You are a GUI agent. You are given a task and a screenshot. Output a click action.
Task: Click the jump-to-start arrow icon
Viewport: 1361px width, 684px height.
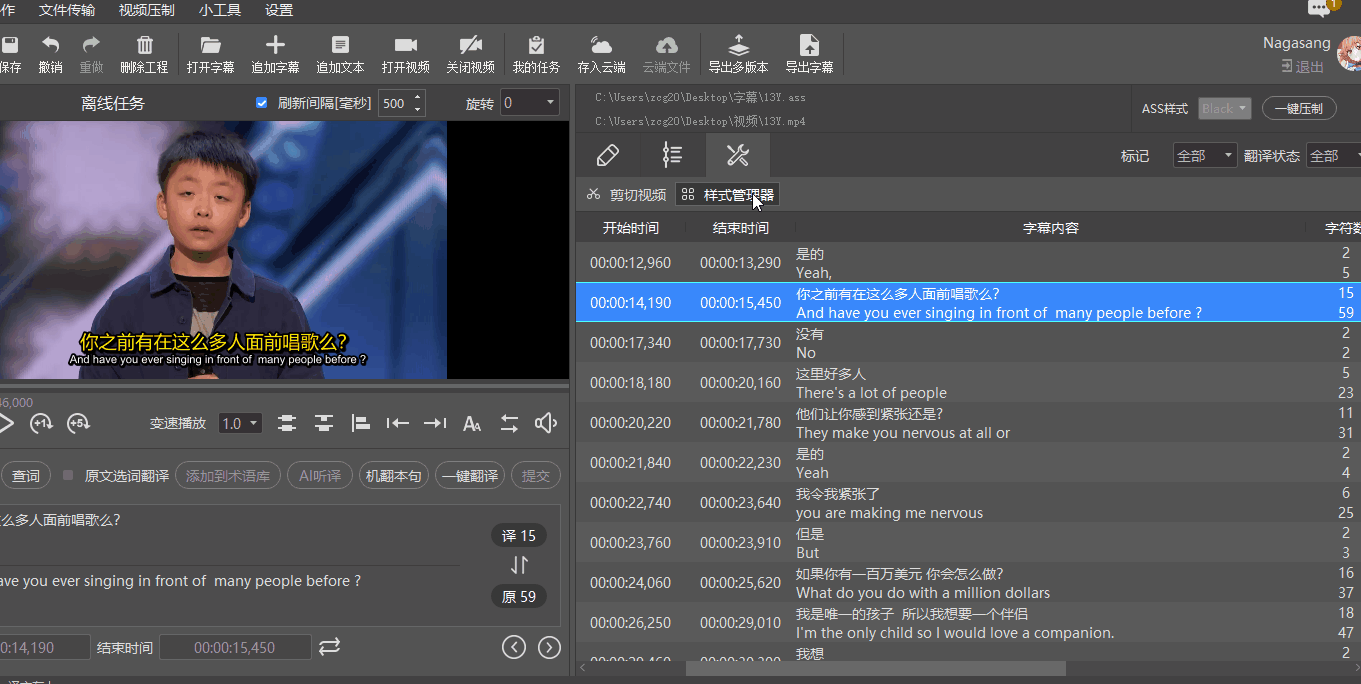click(398, 423)
